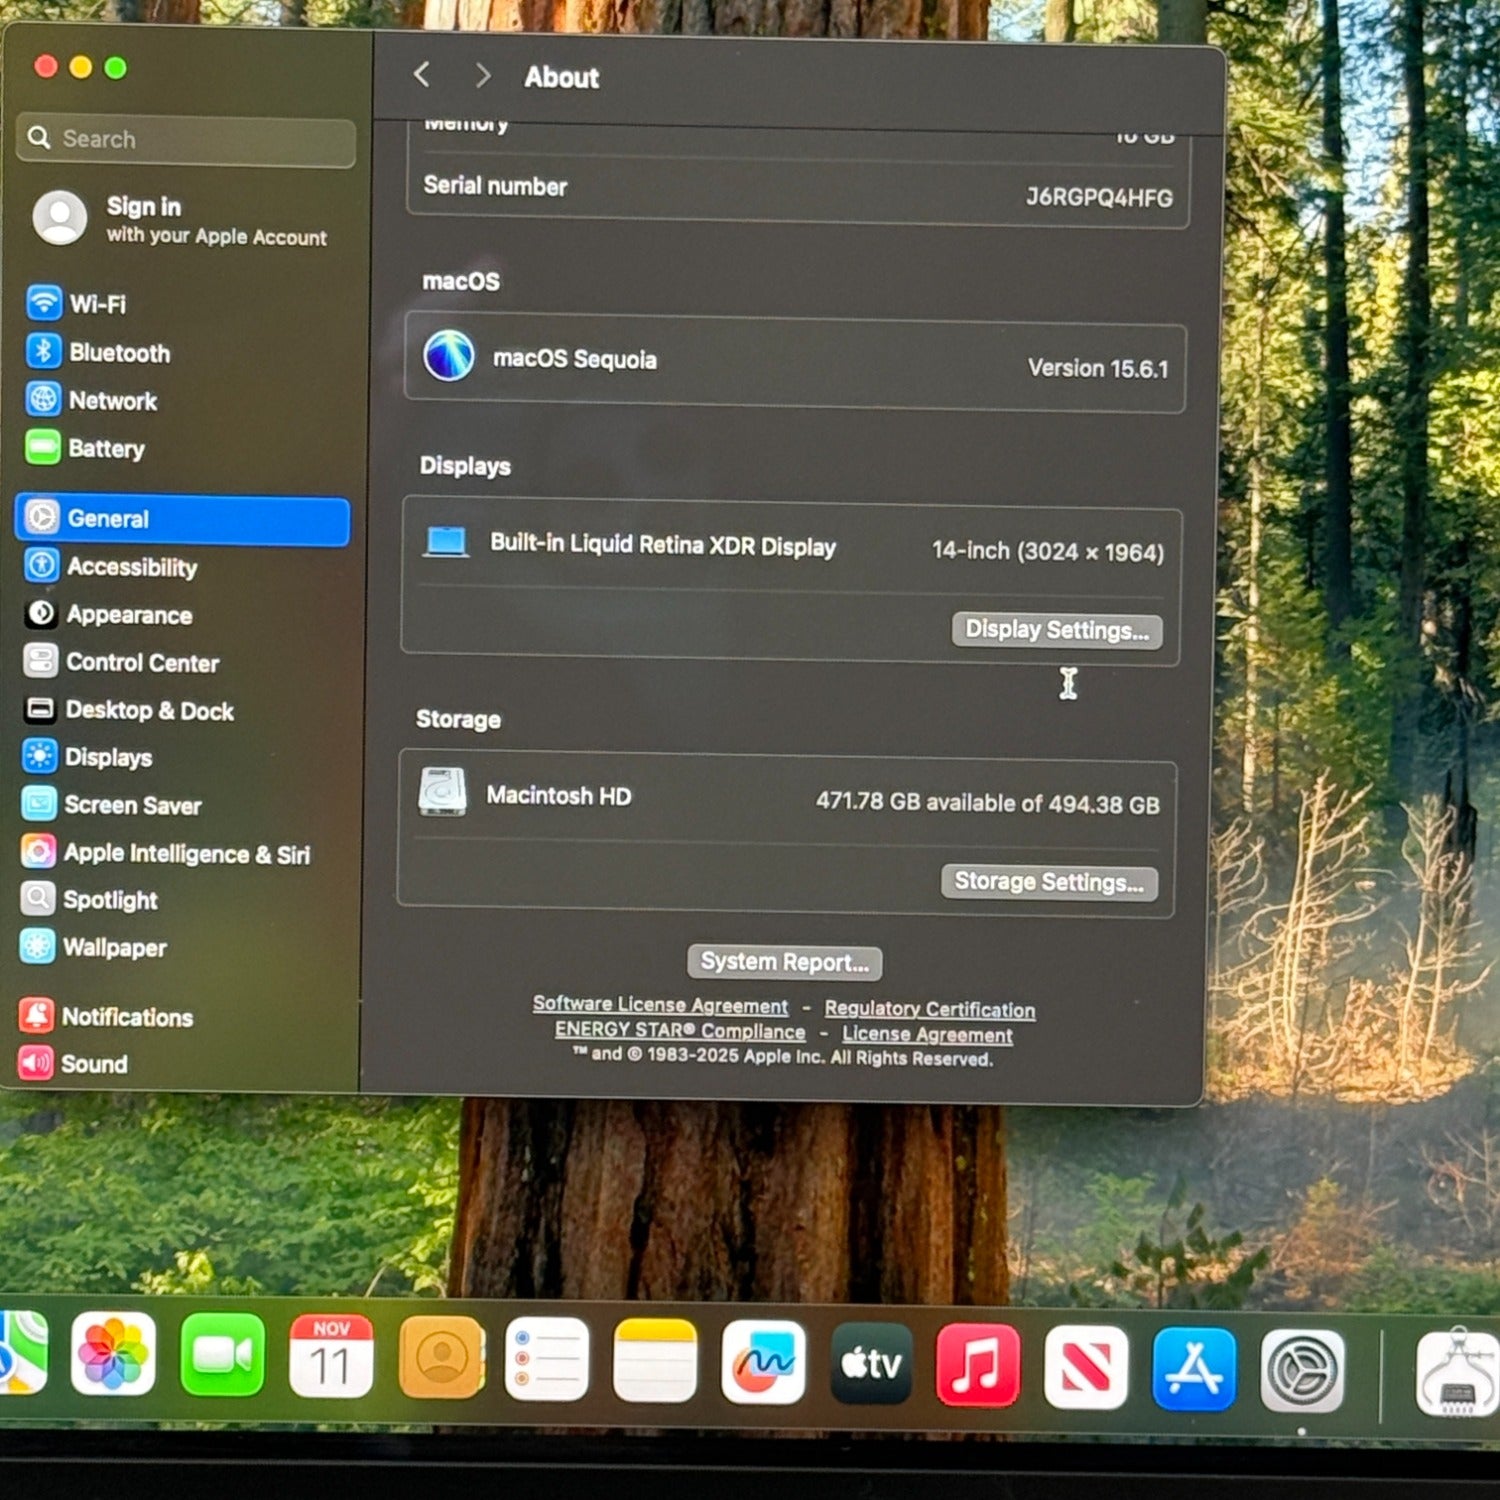Image resolution: width=1500 pixels, height=1500 pixels.
Task: Click the Storage Settings button
Action: tap(1048, 882)
